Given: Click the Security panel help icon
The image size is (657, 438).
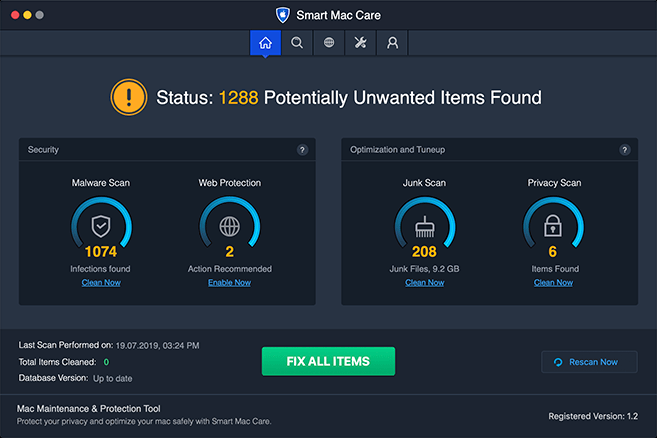Looking at the screenshot, I should pos(302,150).
